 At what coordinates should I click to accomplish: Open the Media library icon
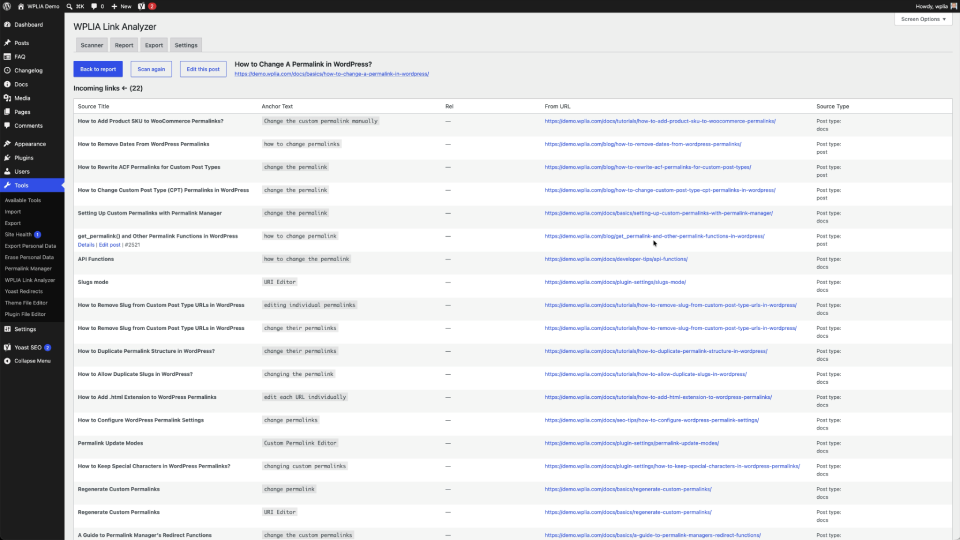point(7,98)
